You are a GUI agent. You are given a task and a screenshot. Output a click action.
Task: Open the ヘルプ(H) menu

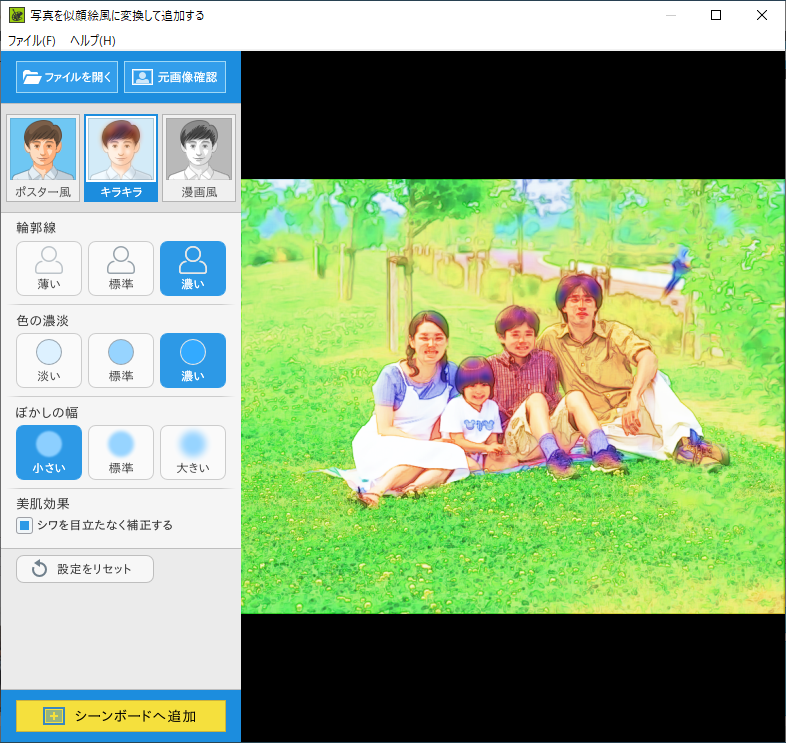[x=92, y=41]
